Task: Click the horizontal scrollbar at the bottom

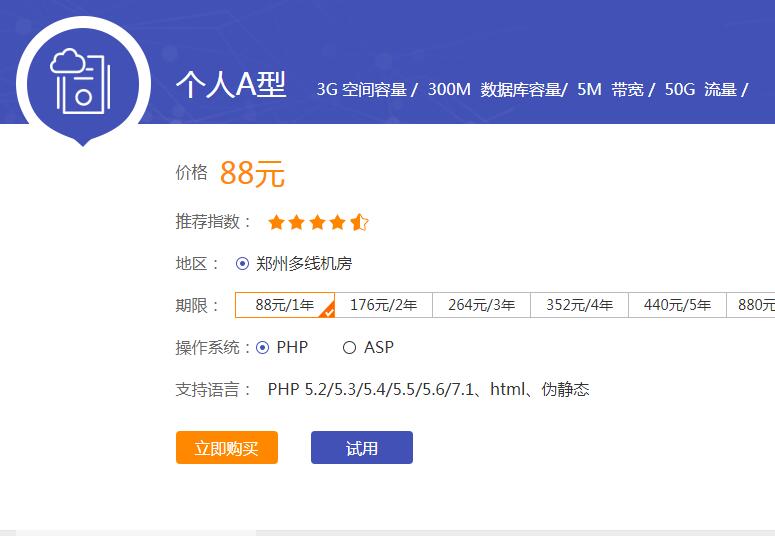Action: point(136,532)
